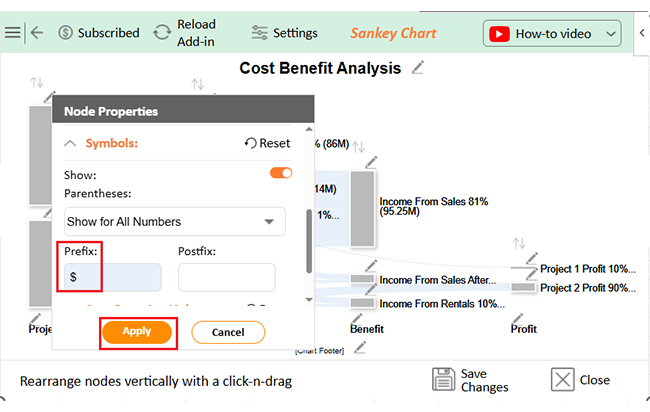
Task: Click the pencil icon beside Benefit label
Action: [356, 318]
